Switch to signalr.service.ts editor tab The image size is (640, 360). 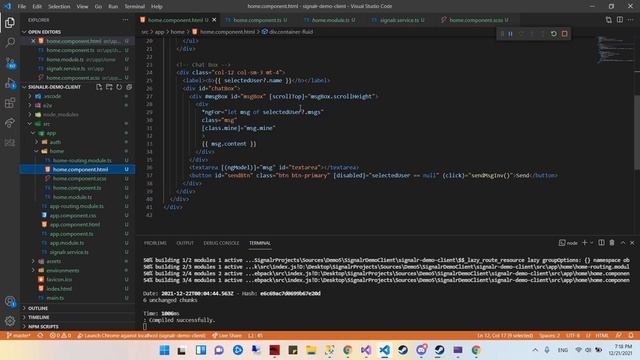(x=401, y=20)
